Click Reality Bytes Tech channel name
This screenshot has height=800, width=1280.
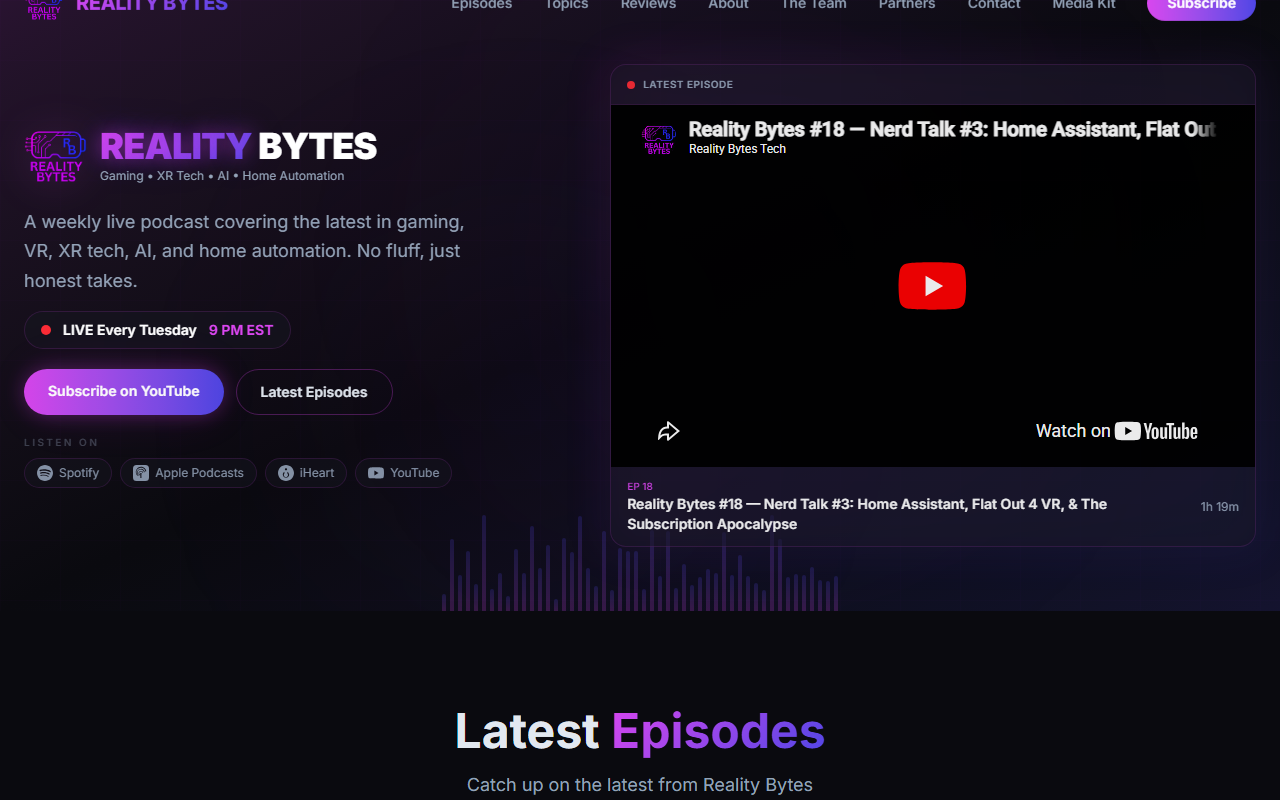point(737,149)
